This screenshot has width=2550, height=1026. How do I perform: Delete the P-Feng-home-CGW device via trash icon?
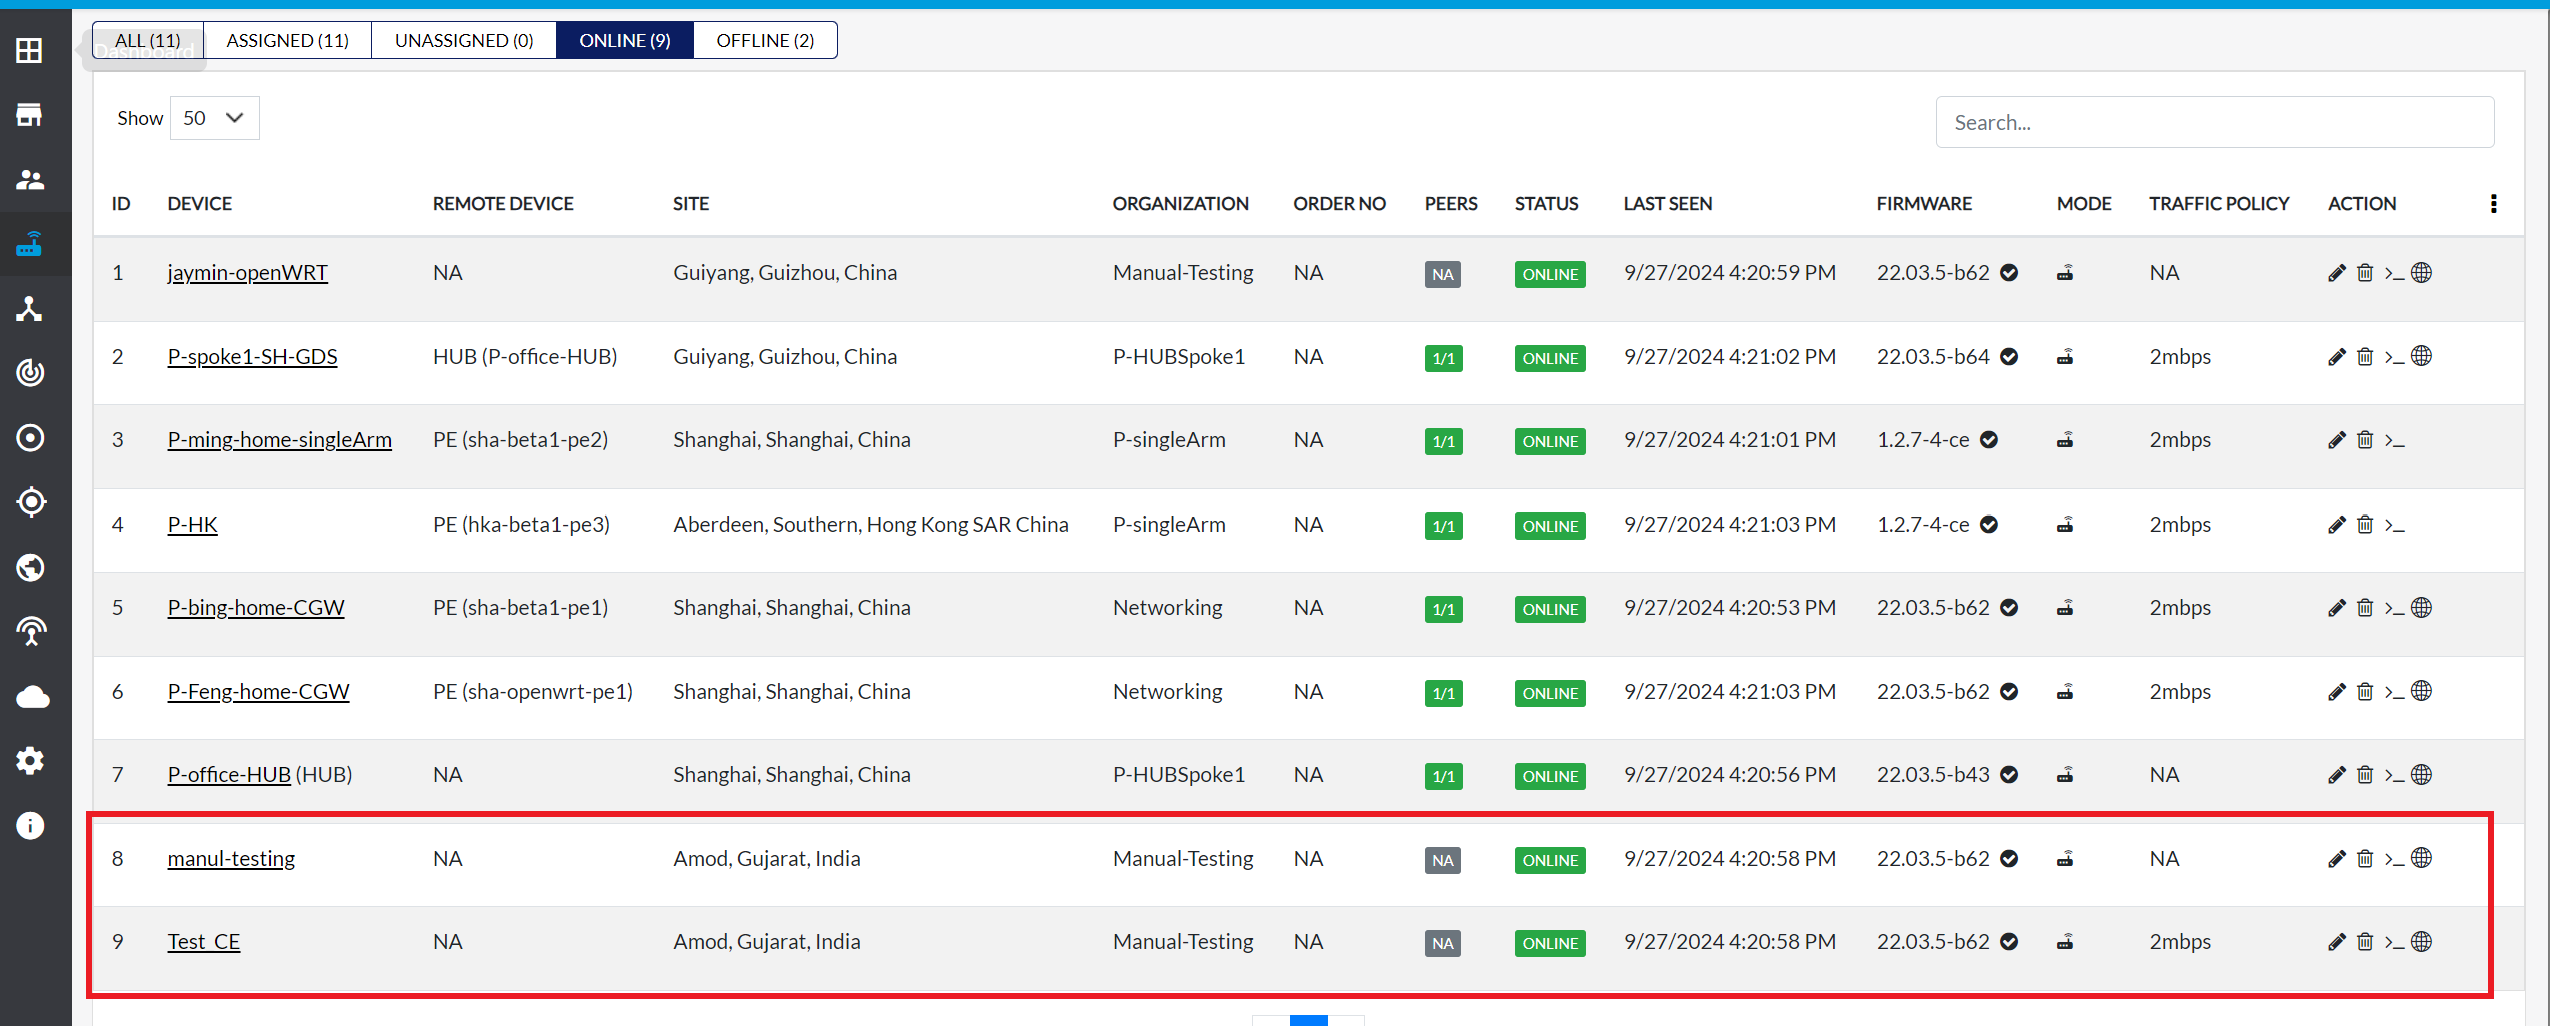point(2365,692)
